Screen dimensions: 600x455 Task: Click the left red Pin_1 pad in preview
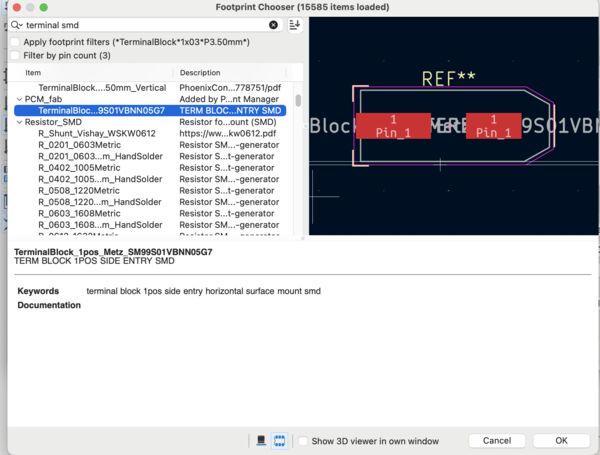(x=393, y=126)
